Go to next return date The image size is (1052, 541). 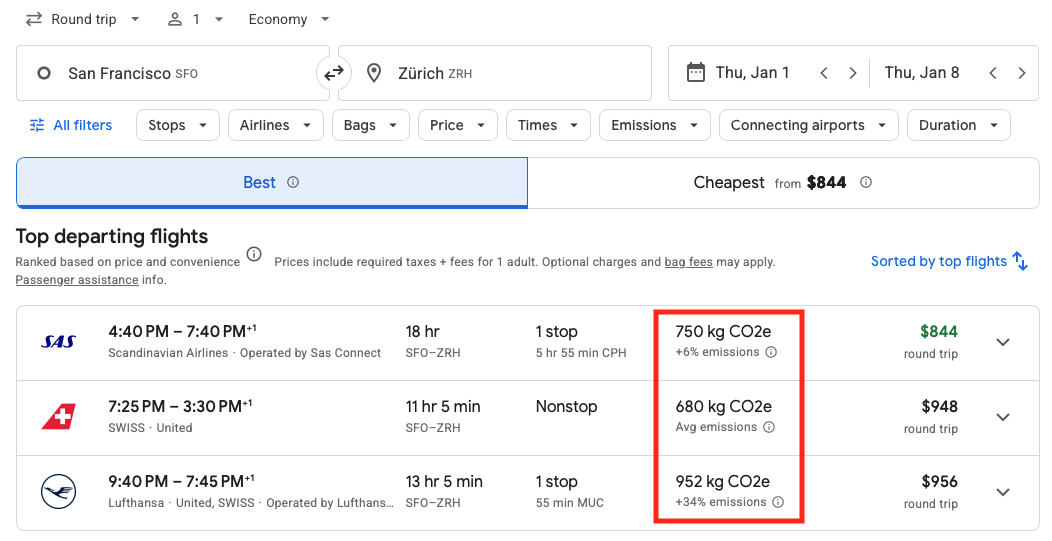1022,73
